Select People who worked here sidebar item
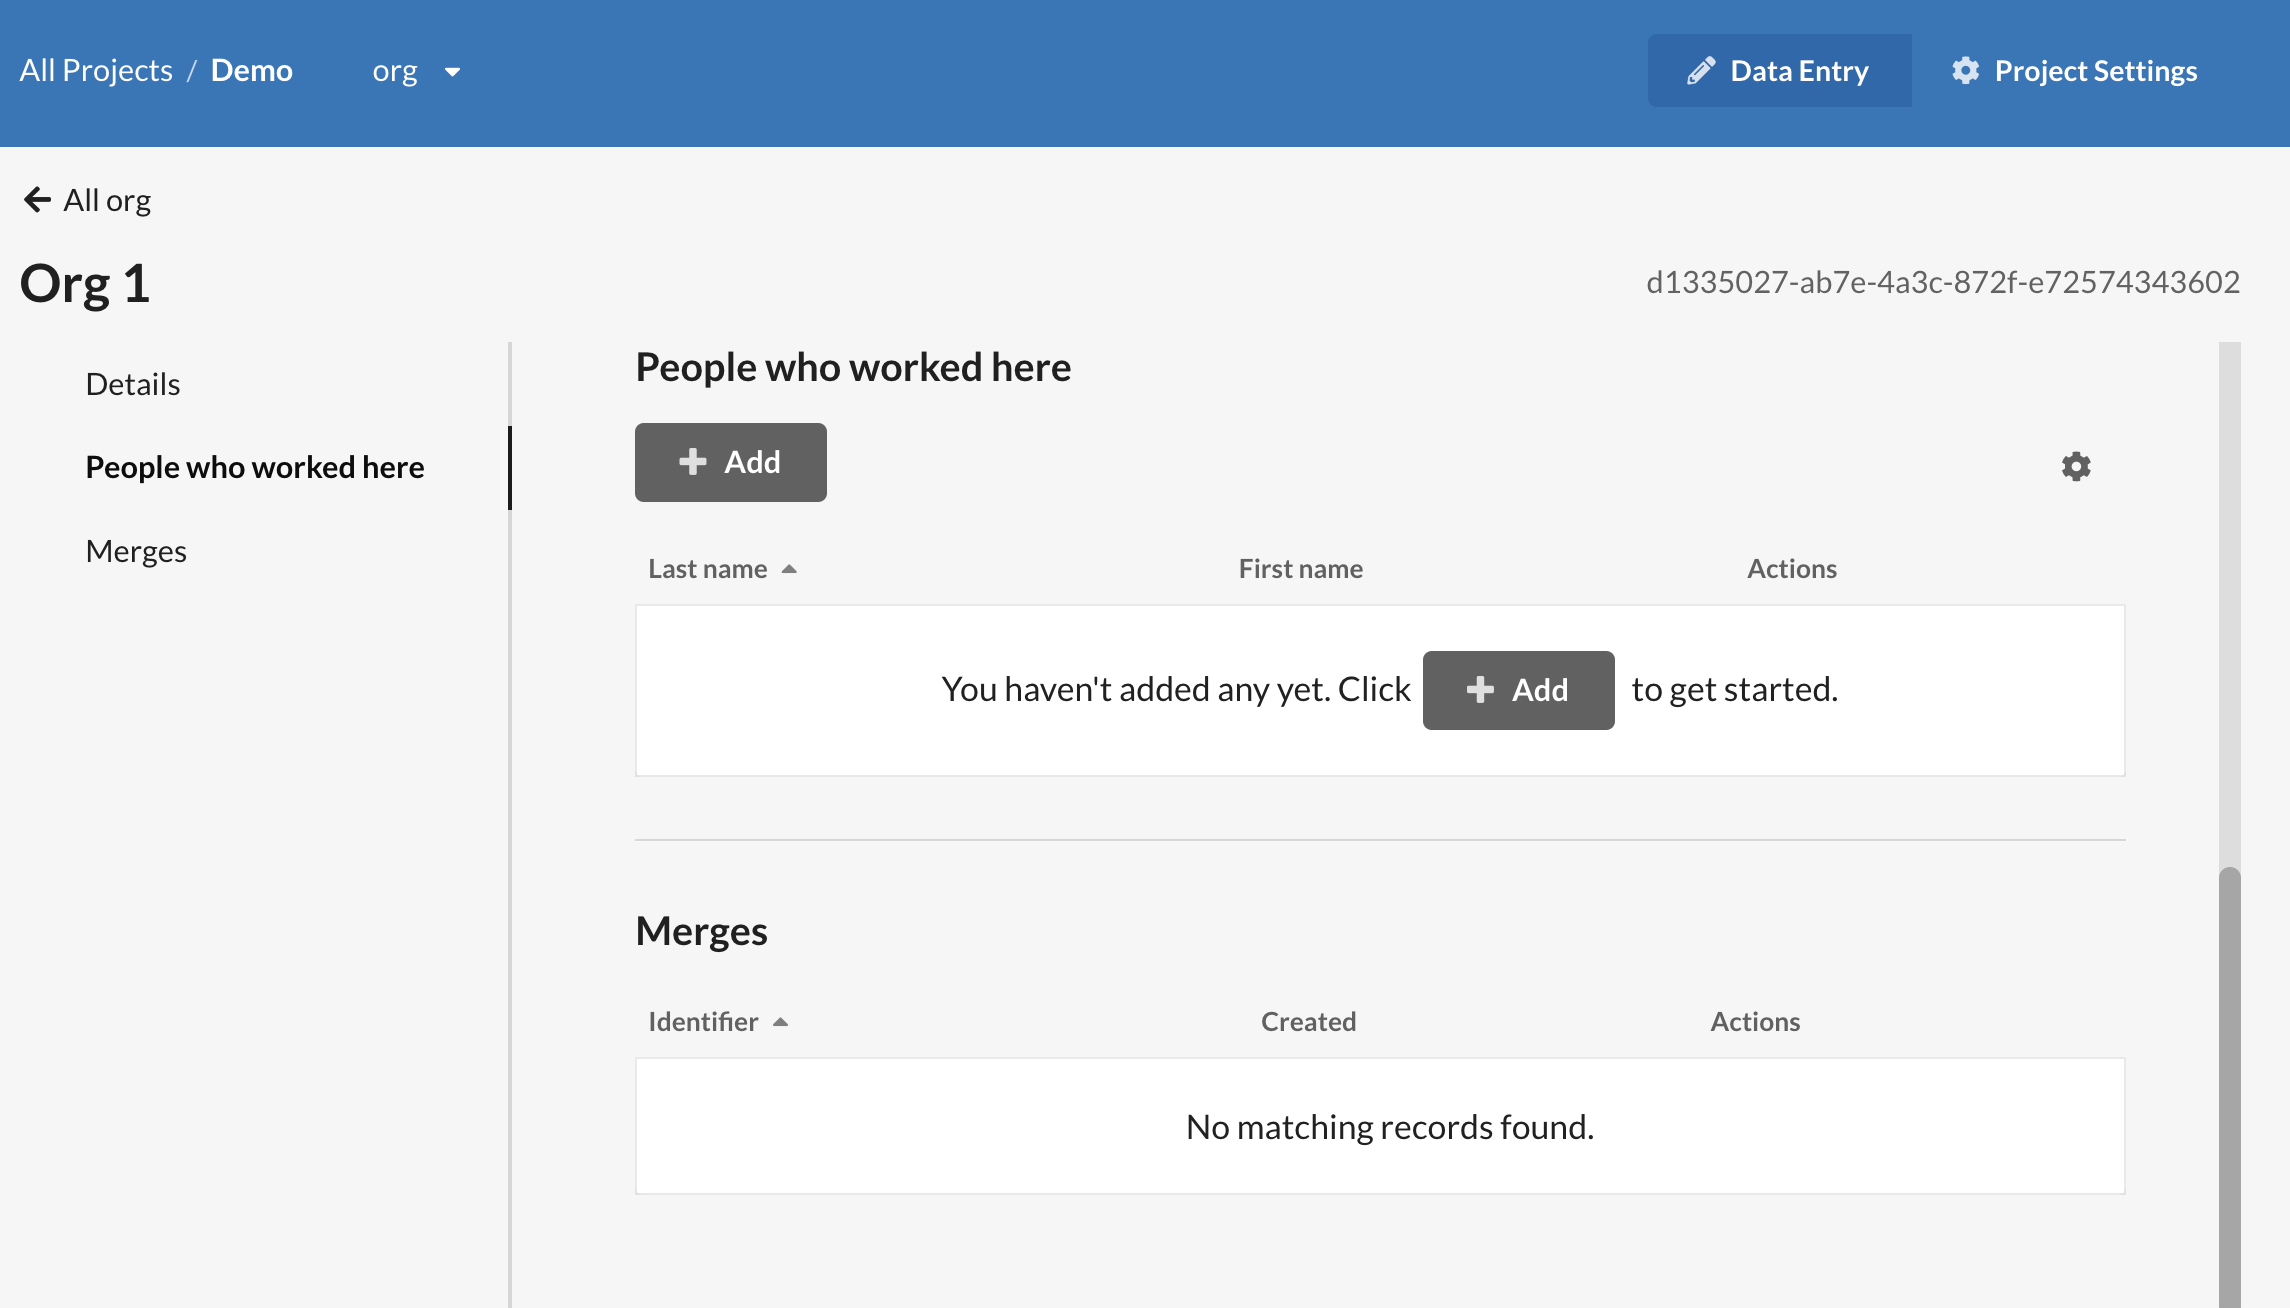2290x1308 pixels. coord(255,467)
